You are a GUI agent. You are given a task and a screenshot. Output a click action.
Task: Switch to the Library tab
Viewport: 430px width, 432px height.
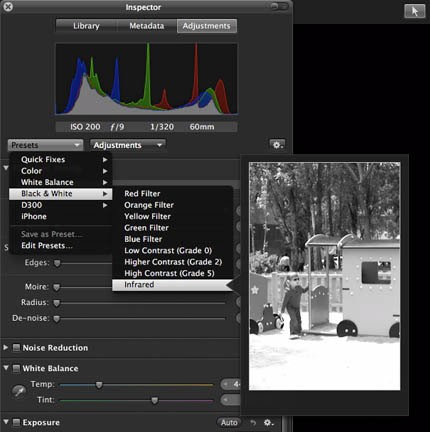[86, 26]
